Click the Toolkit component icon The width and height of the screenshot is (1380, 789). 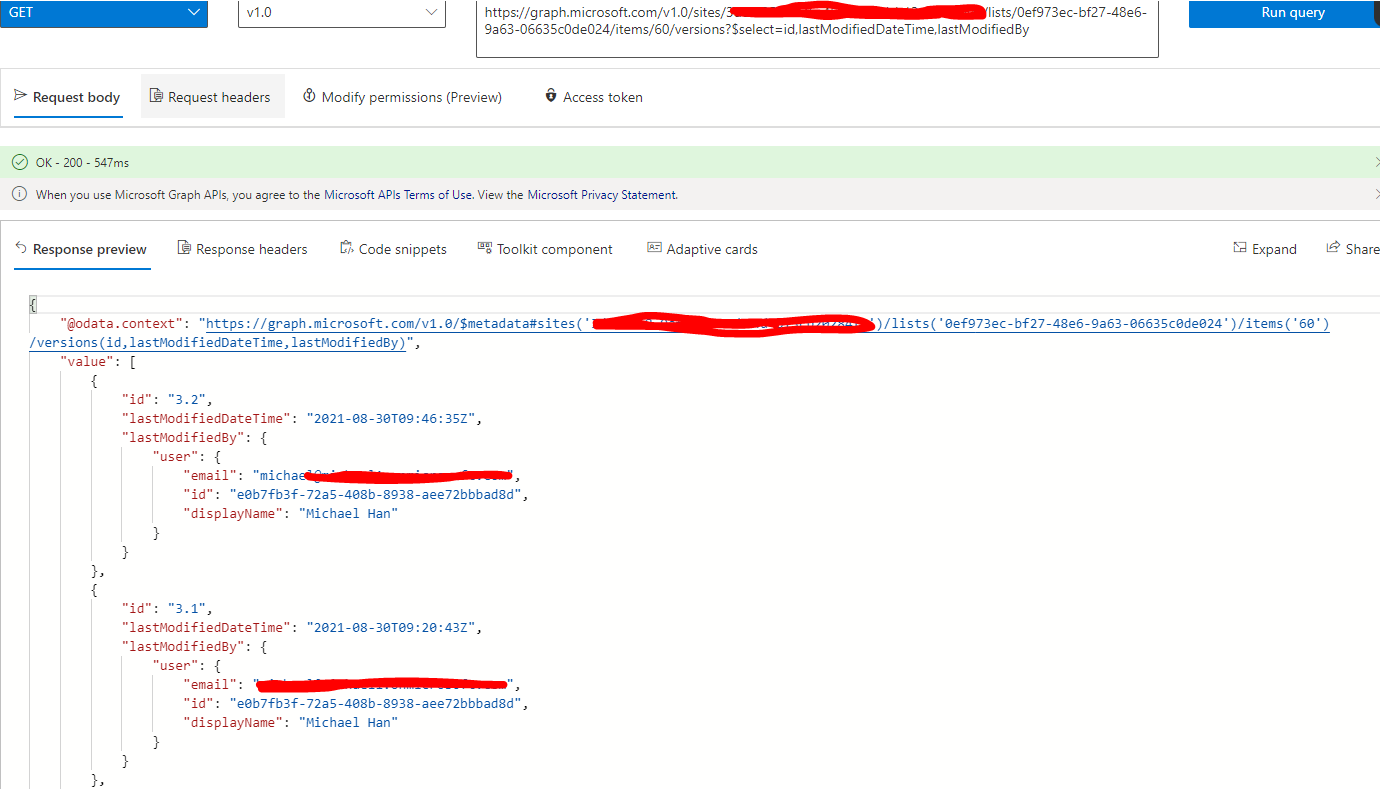(485, 248)
